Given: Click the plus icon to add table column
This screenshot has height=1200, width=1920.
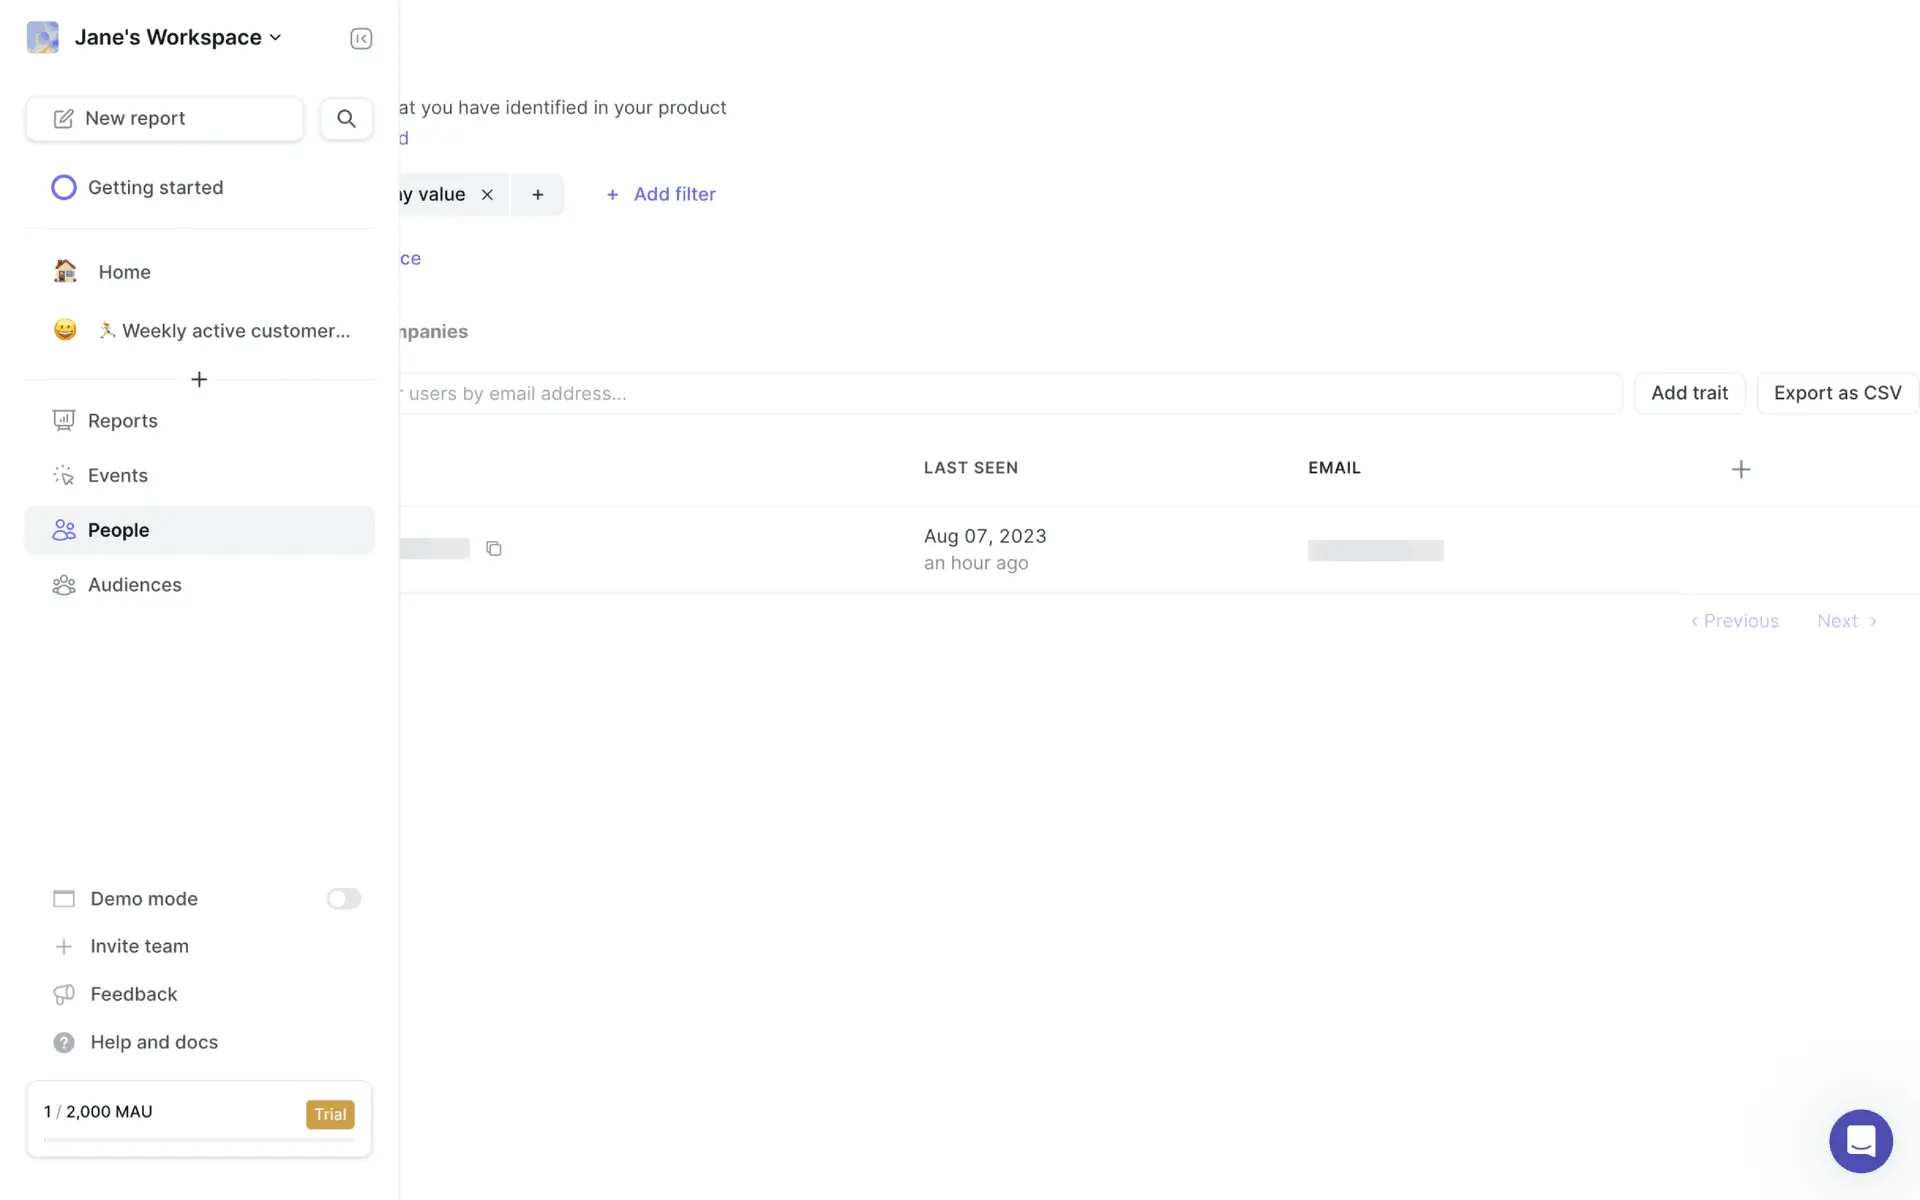Looking at the screenshot, I should pos(1741,469).
